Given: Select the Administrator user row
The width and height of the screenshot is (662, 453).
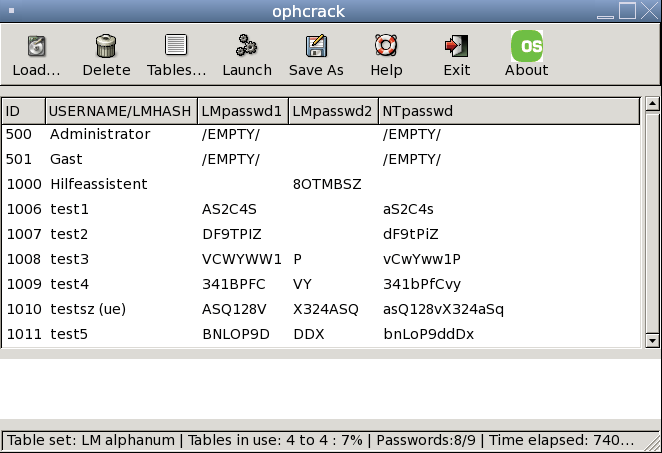Looking at the screenshot, I should [321, 134].
